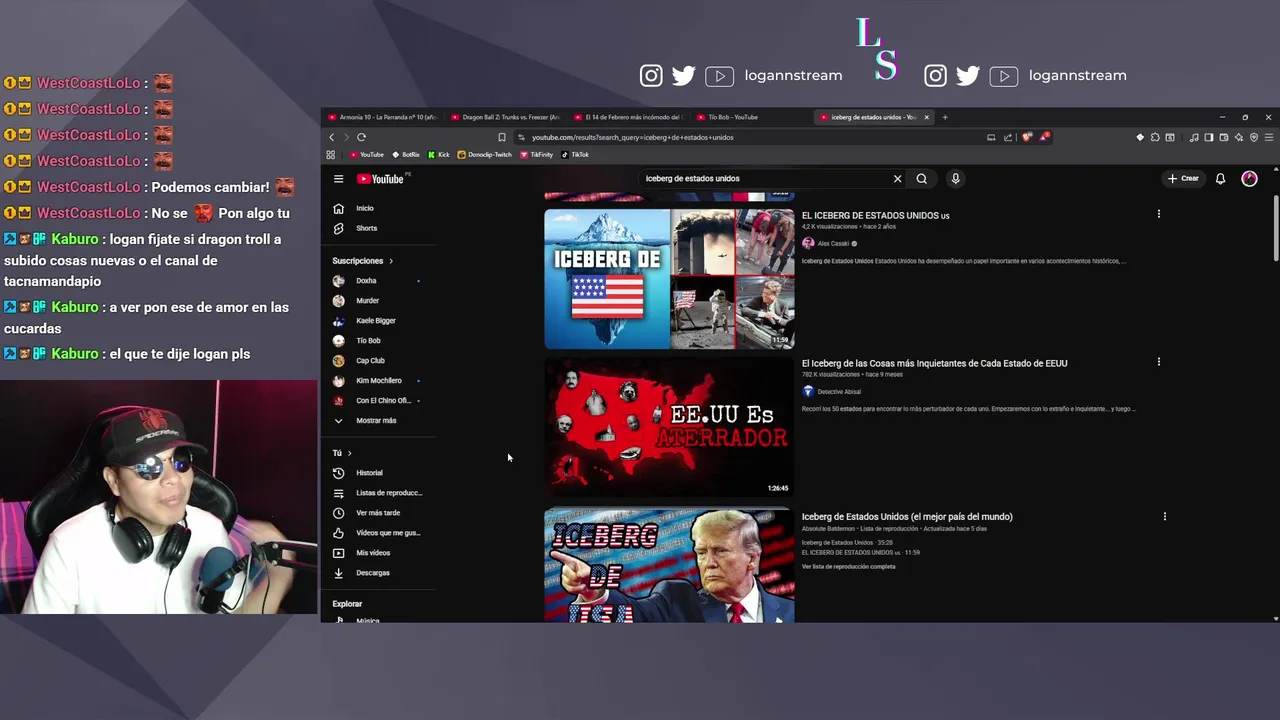
Task: Open YouTube notifications bell
Action: tap(1220, 179)
